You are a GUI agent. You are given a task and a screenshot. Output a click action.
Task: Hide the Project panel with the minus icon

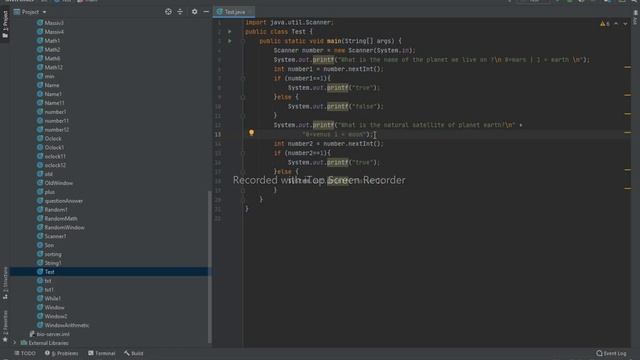[206, 12]
